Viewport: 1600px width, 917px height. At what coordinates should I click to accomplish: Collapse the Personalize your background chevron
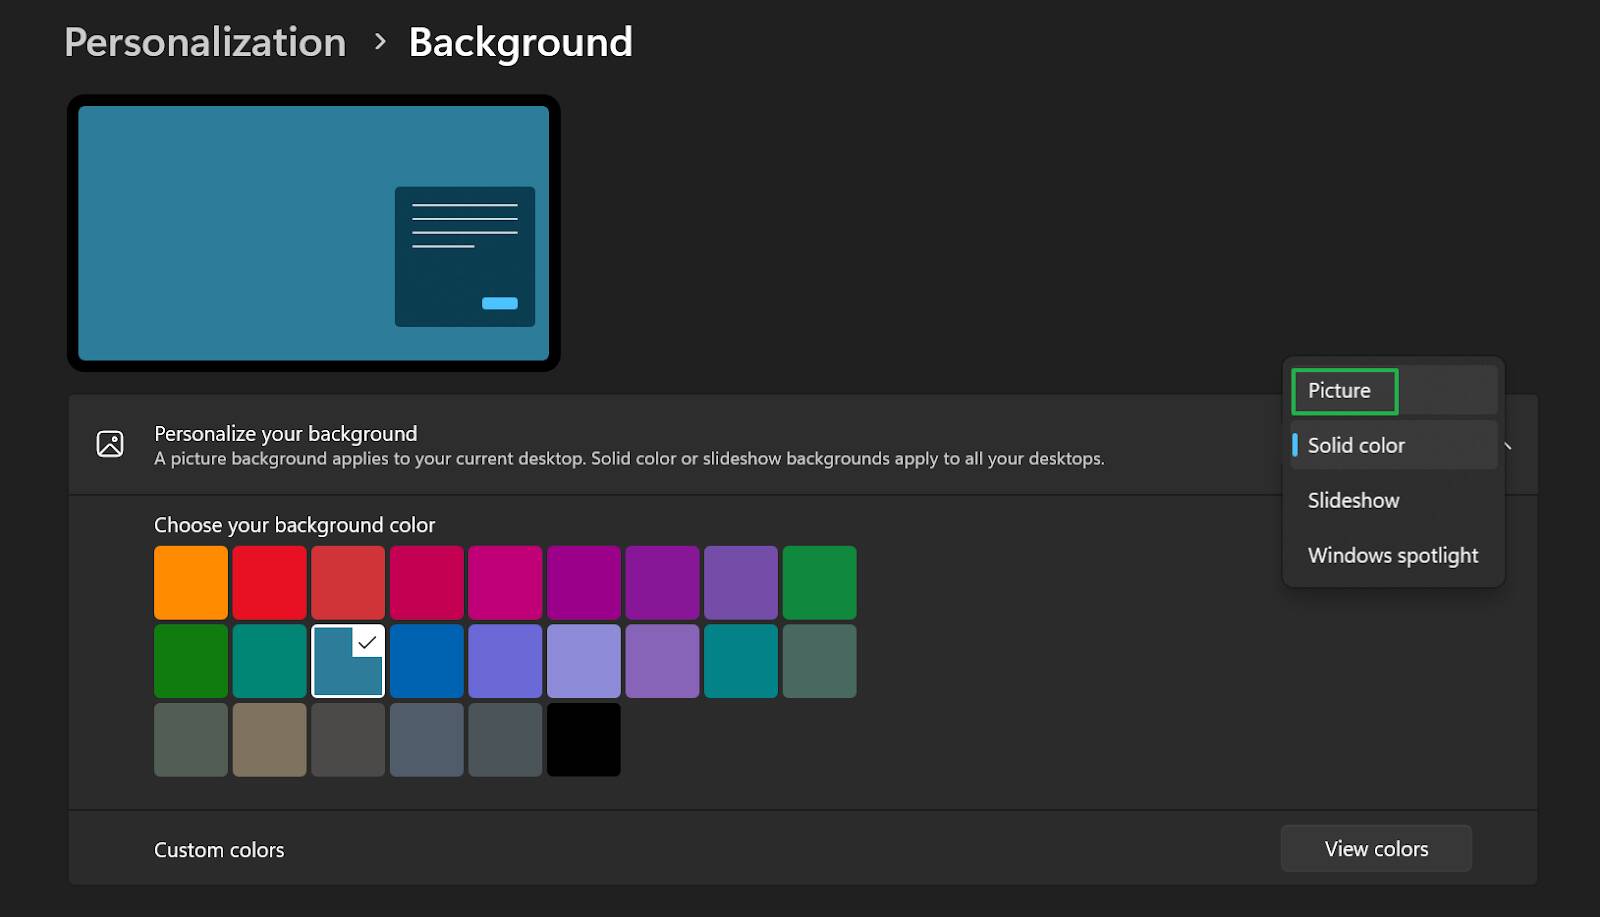pyautogui.click(x=1508, y=446)
